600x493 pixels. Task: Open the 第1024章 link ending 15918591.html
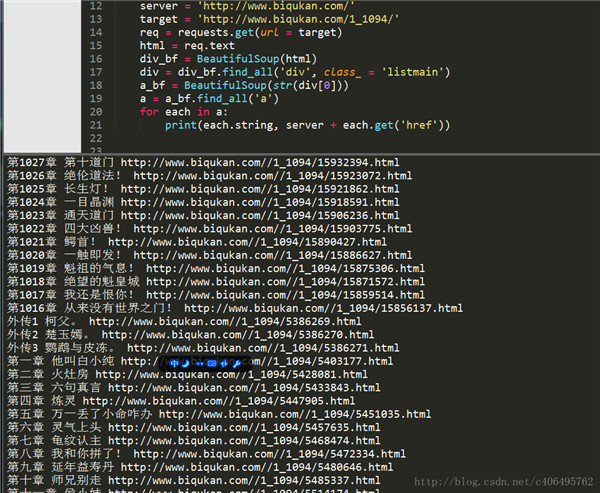260,202
